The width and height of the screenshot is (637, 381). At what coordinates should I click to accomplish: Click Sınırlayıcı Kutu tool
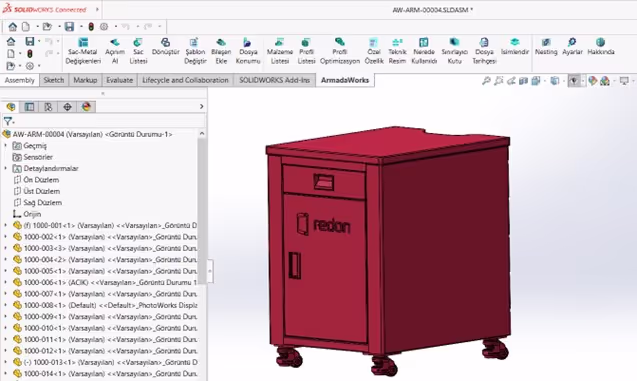[455, 51]
